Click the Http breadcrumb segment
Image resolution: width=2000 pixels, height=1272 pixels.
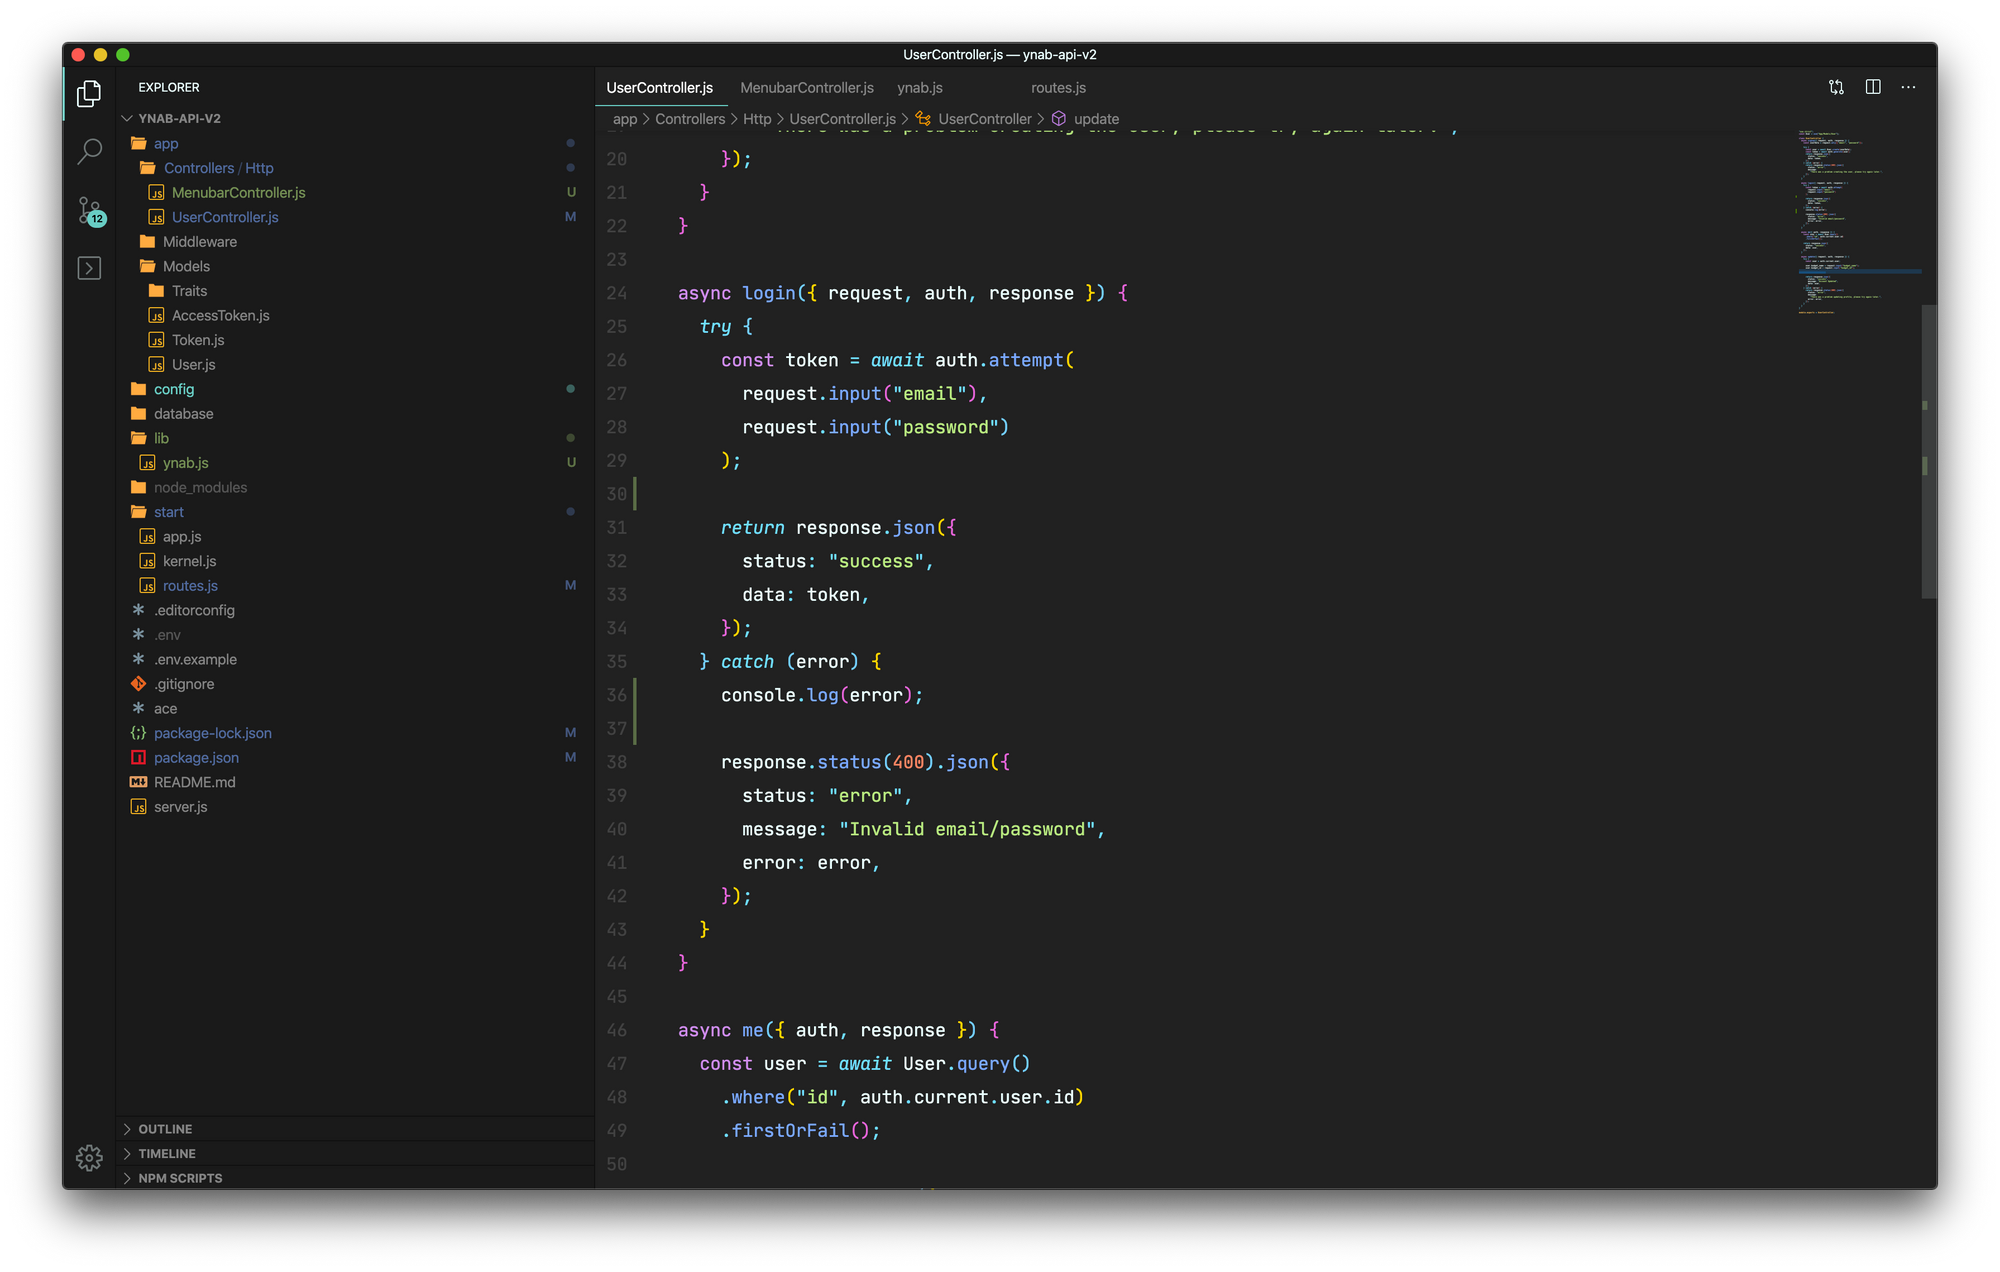click(757, 119)
